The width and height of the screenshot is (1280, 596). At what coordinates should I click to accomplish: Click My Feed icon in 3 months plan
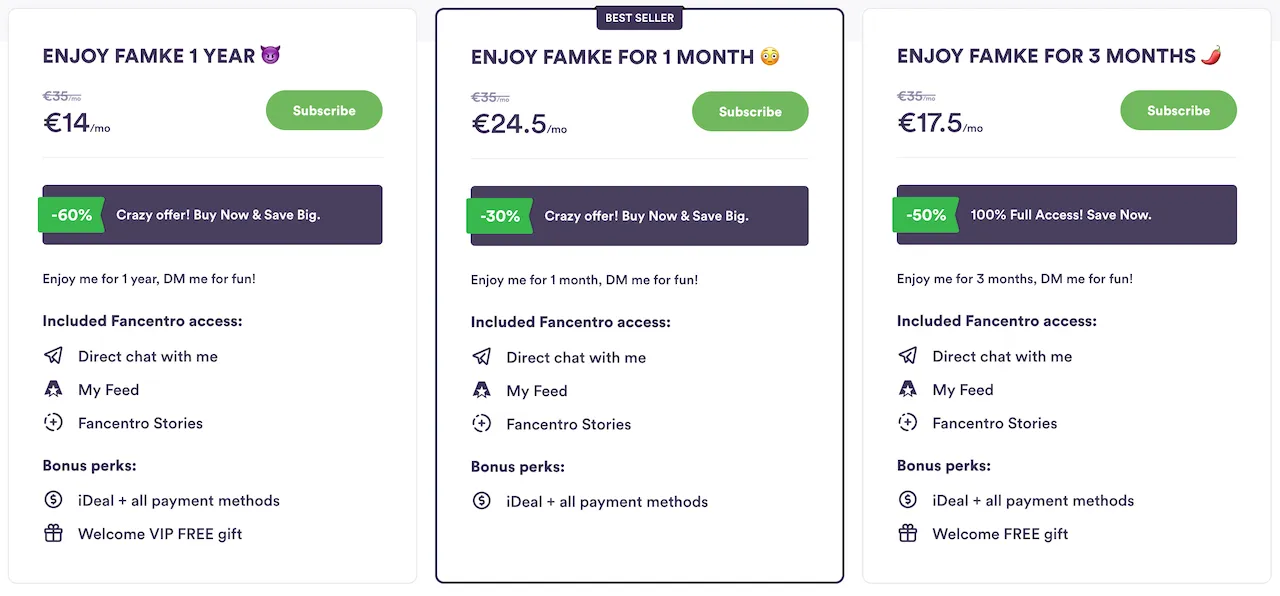point(907,389)
